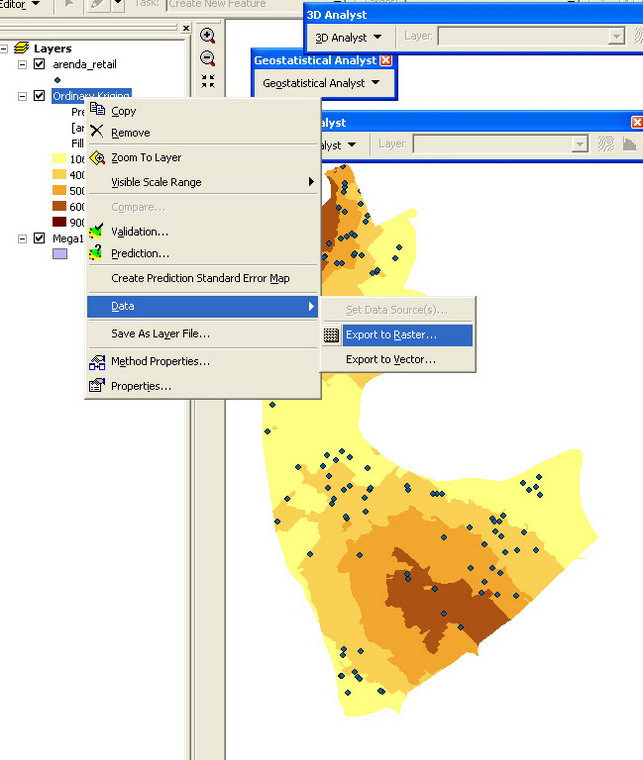Close the Geostatistical Analyst toolbar

[386, 60]
